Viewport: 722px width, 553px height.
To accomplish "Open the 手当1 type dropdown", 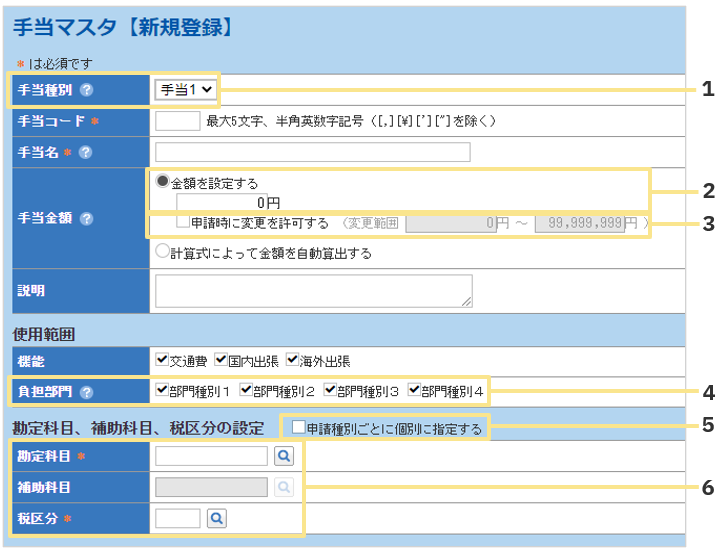I will click(187, 90).
